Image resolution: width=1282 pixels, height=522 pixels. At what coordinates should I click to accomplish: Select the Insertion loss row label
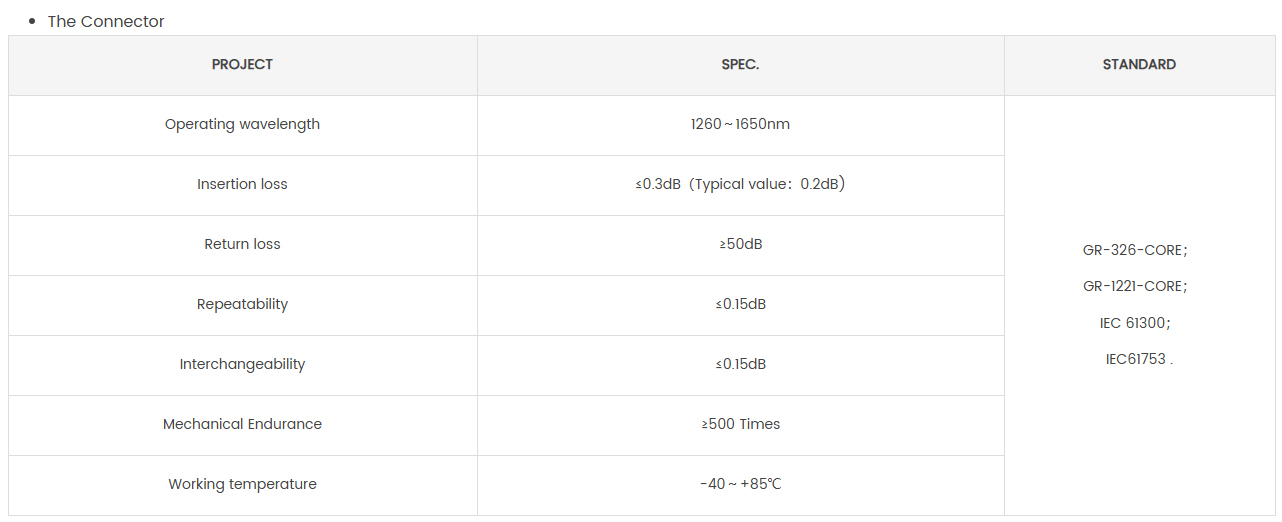[x=242, y=184]
